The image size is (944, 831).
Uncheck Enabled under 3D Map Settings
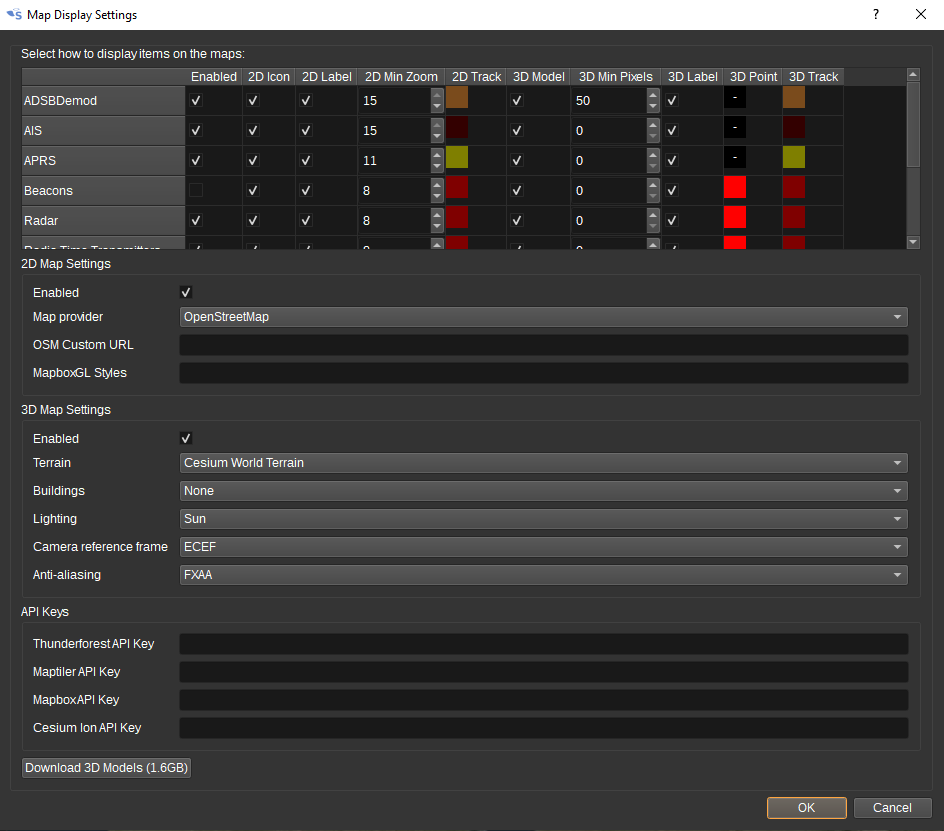point(185,438)
